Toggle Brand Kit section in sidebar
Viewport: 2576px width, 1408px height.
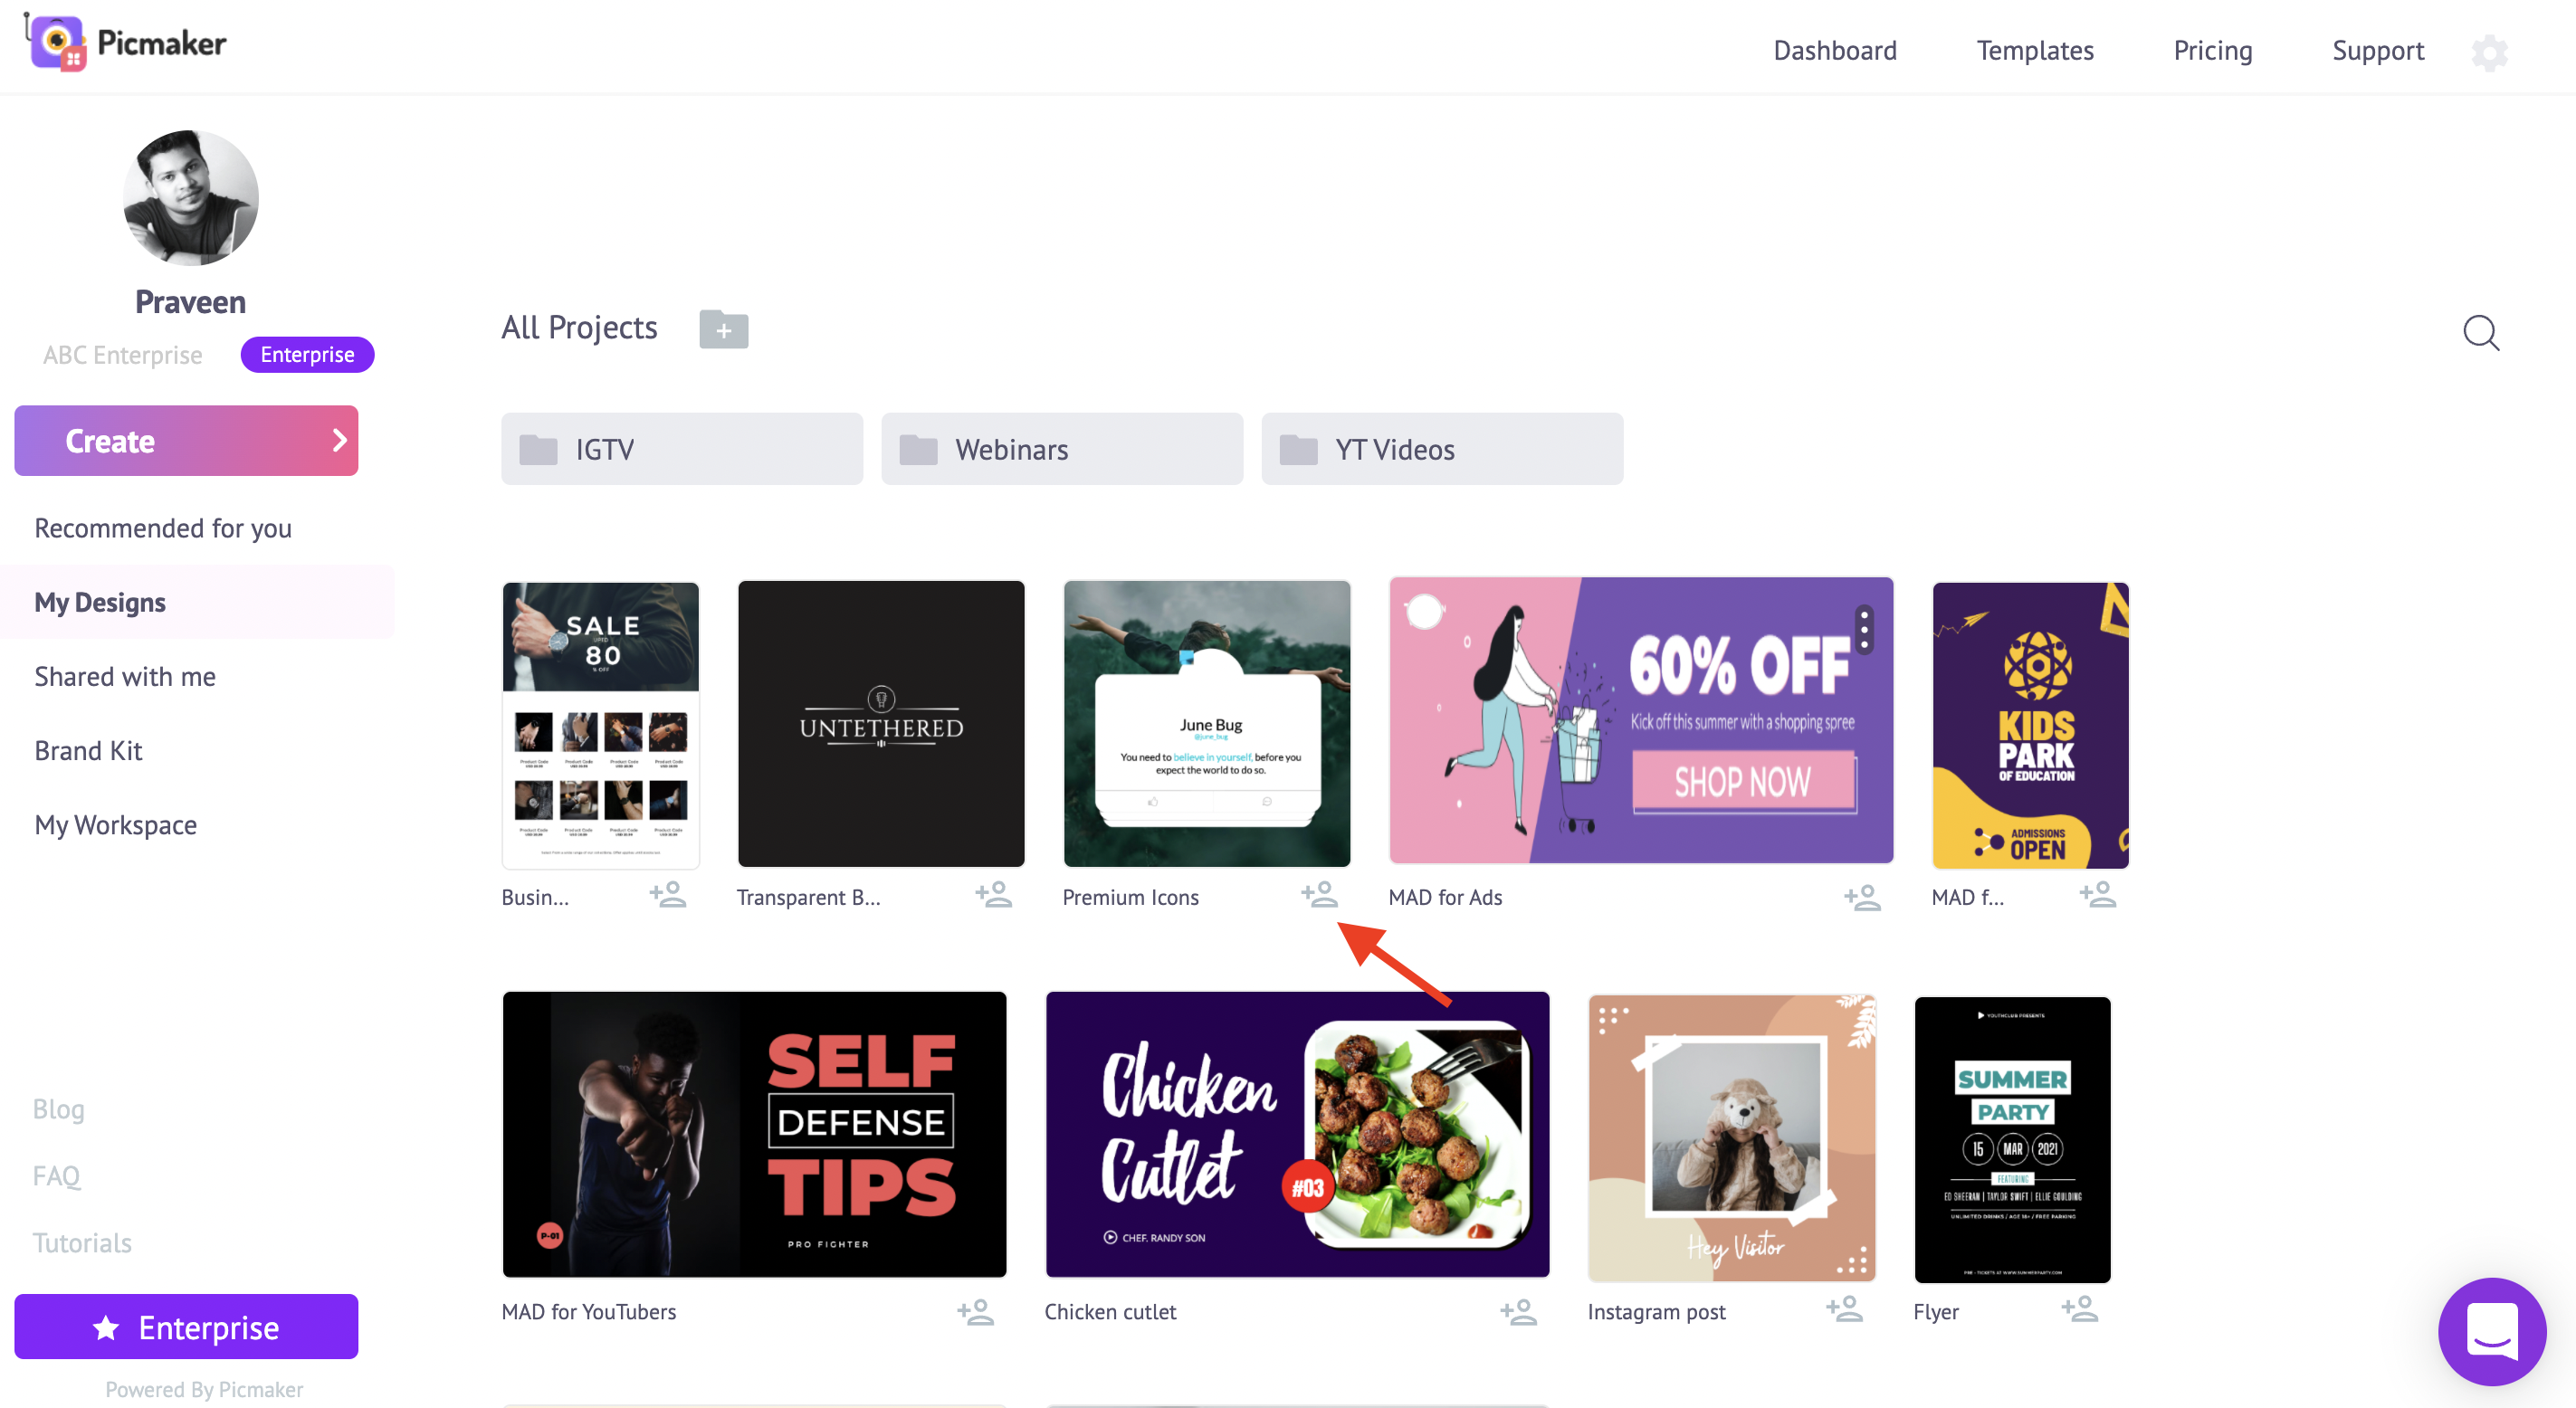89,749
